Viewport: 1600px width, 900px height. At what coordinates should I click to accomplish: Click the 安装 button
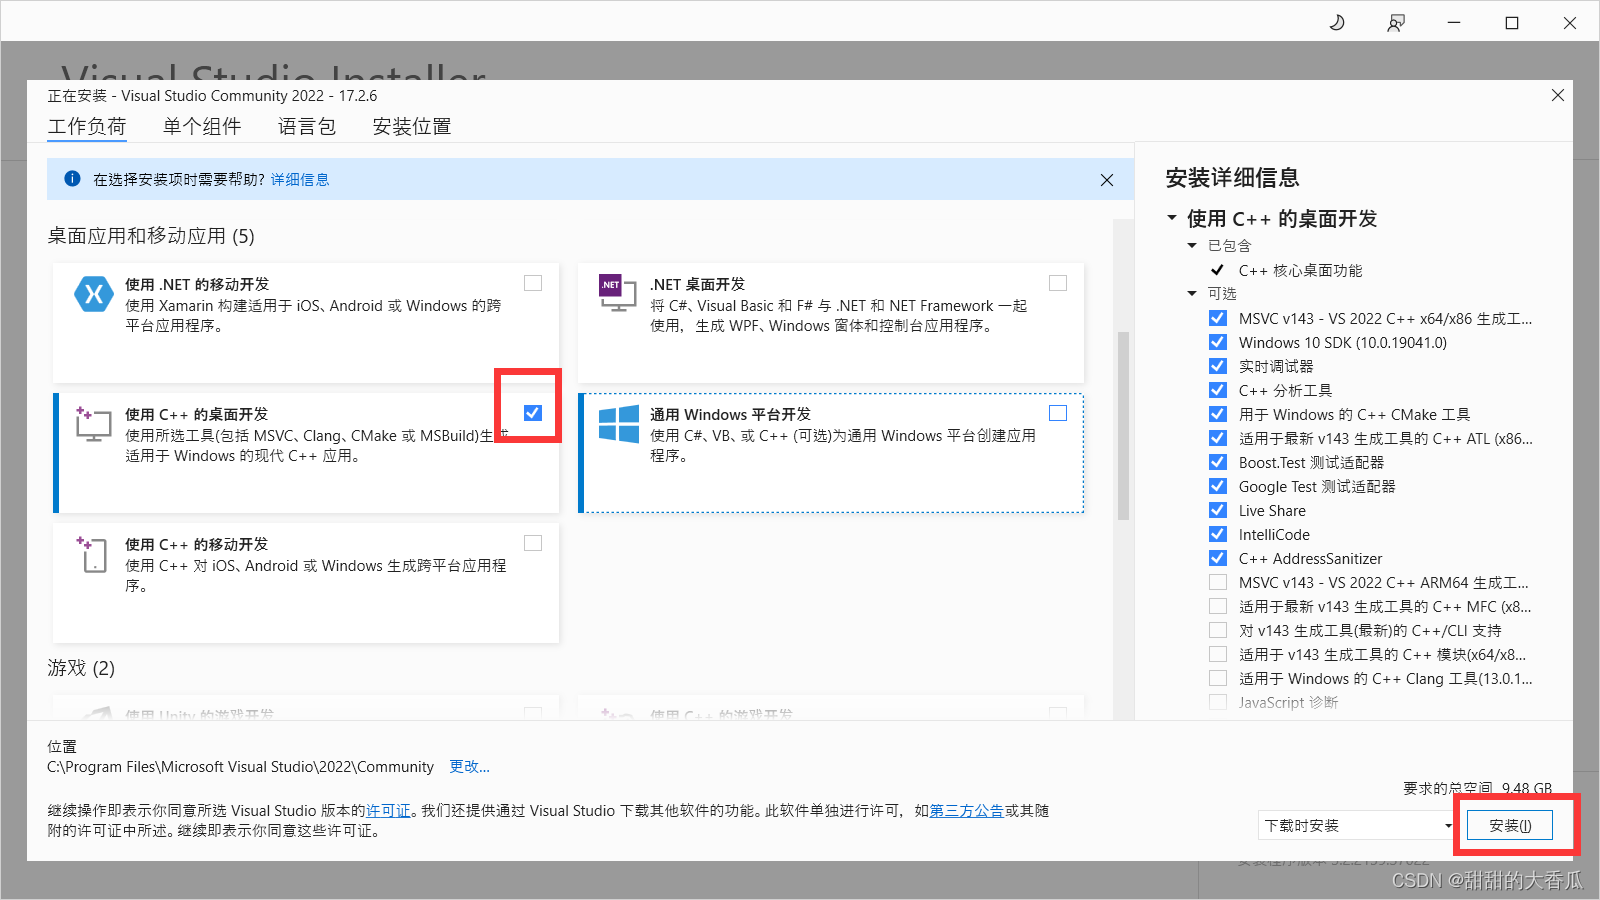(x=1510, y=825)
